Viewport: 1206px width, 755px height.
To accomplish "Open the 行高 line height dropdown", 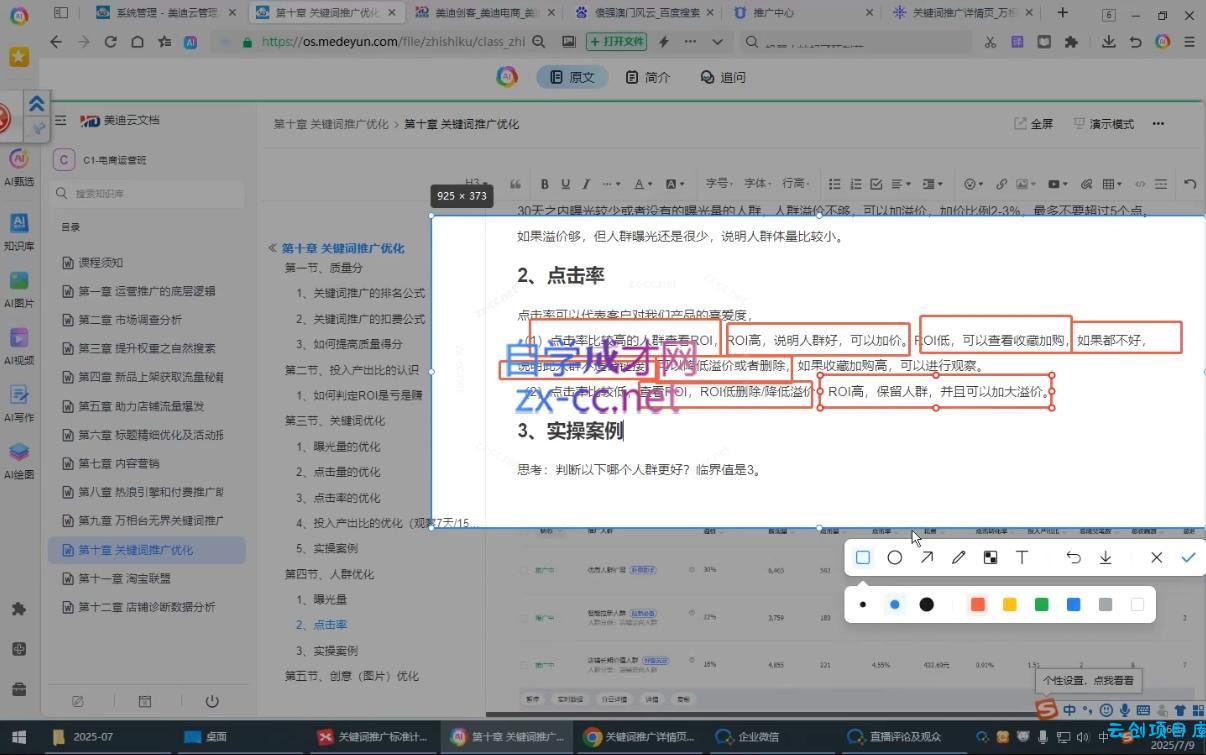I will pyautogui.click(x=796, y=184).
